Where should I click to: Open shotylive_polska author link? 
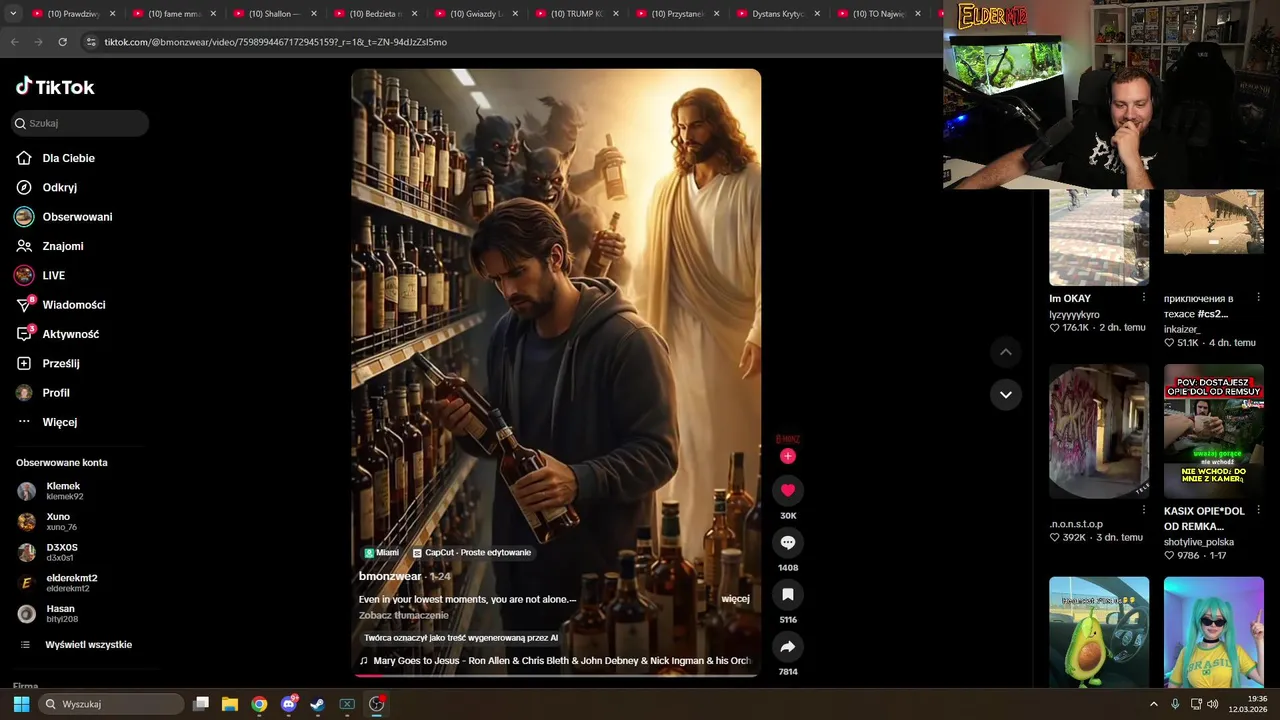[x=1199, y=542]
